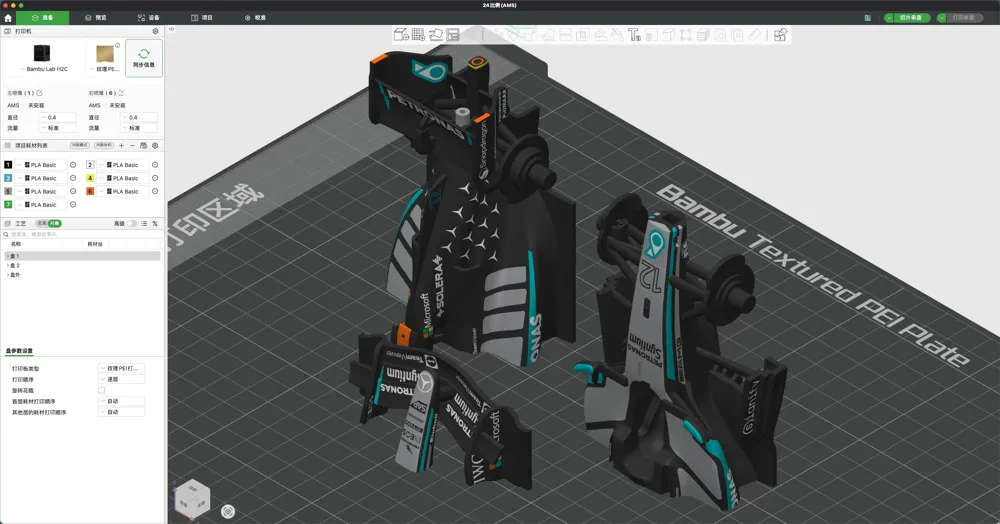1000x524 pixels.
Task: Toggle the 高级 advanced mode switch
Action: 132,223
